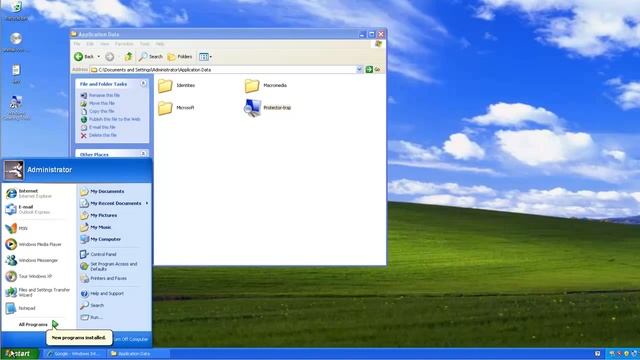Open Search from Start menu
This screenshot has height=360, width=640.
(92, 305)
